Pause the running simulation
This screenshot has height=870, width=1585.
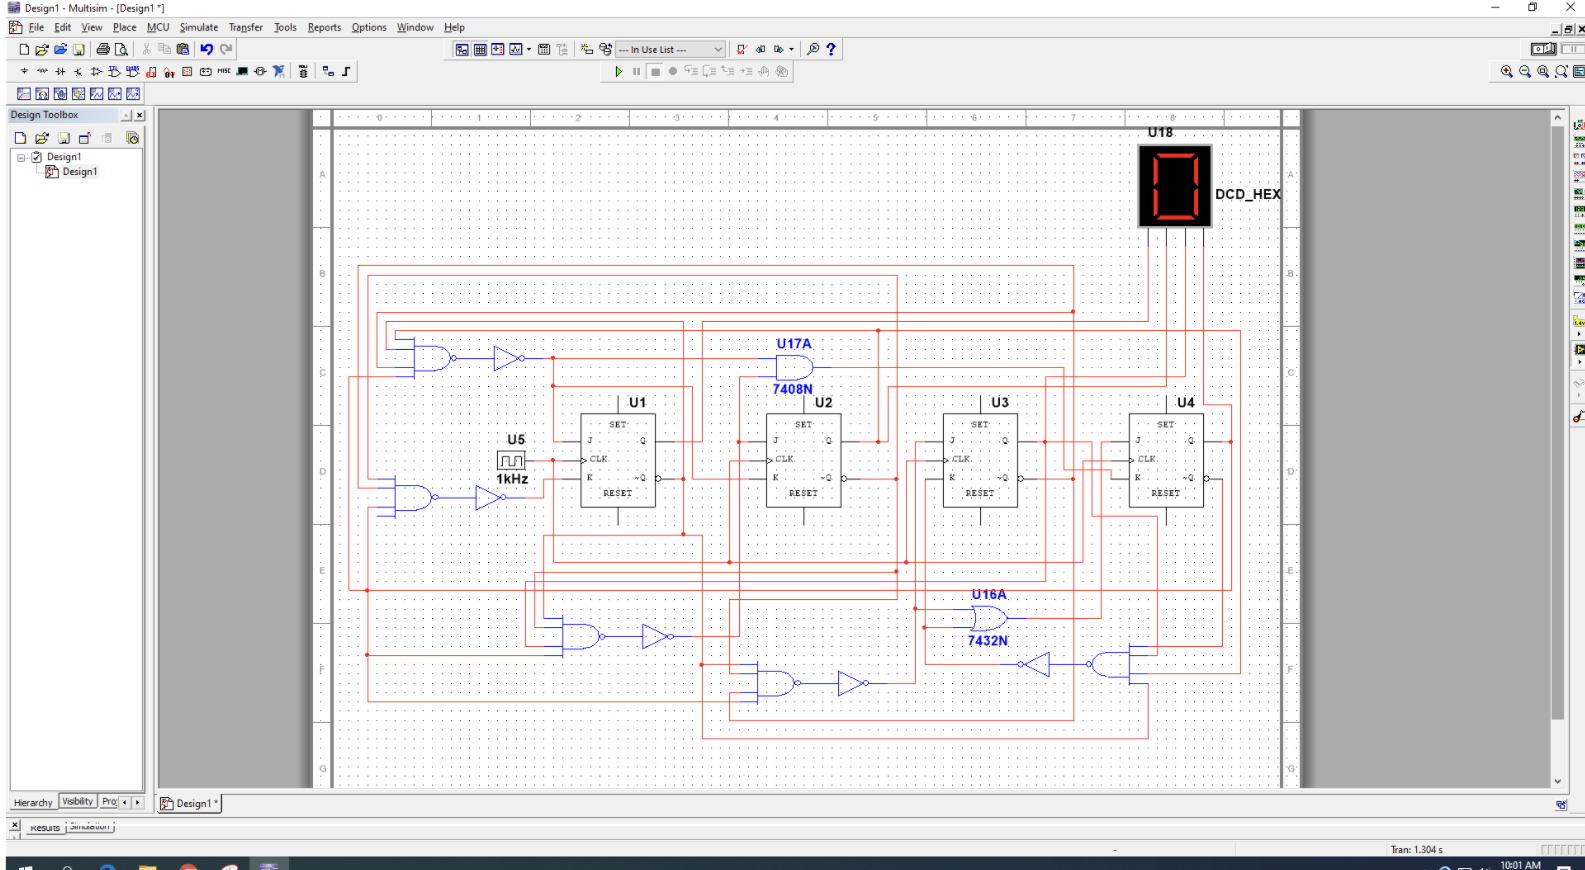click(x=636, y=71)
